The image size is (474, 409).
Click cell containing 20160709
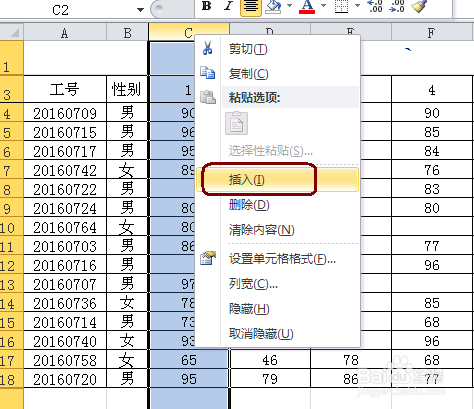(x=65, y=113)
